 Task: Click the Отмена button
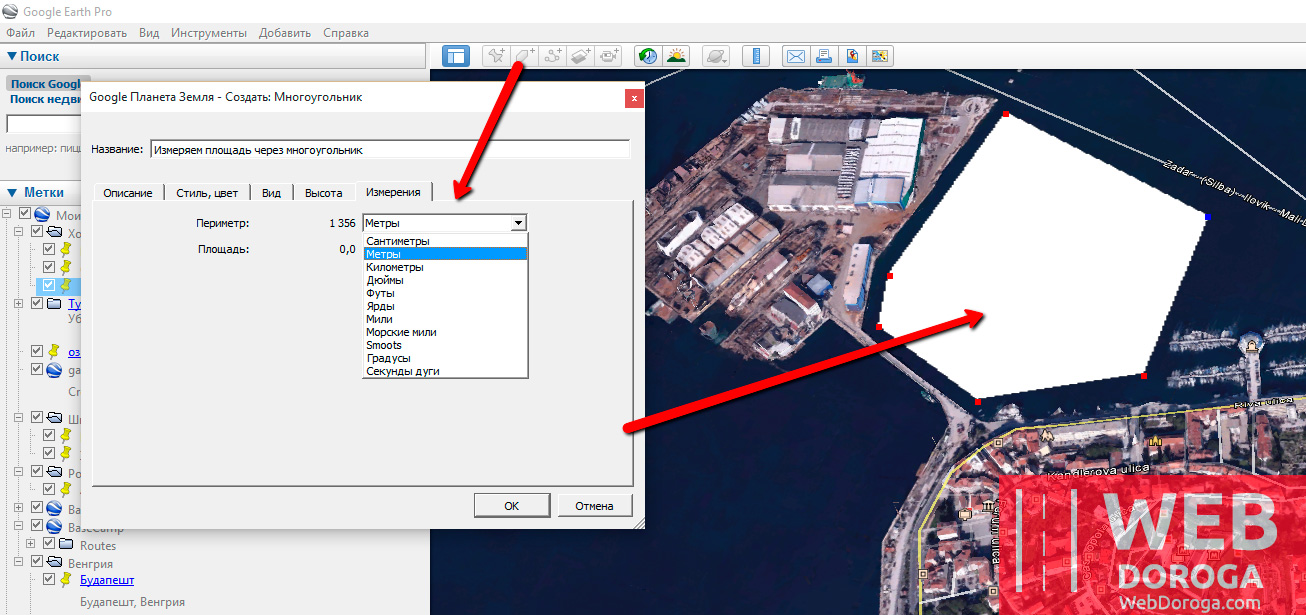tap(594, 506)
